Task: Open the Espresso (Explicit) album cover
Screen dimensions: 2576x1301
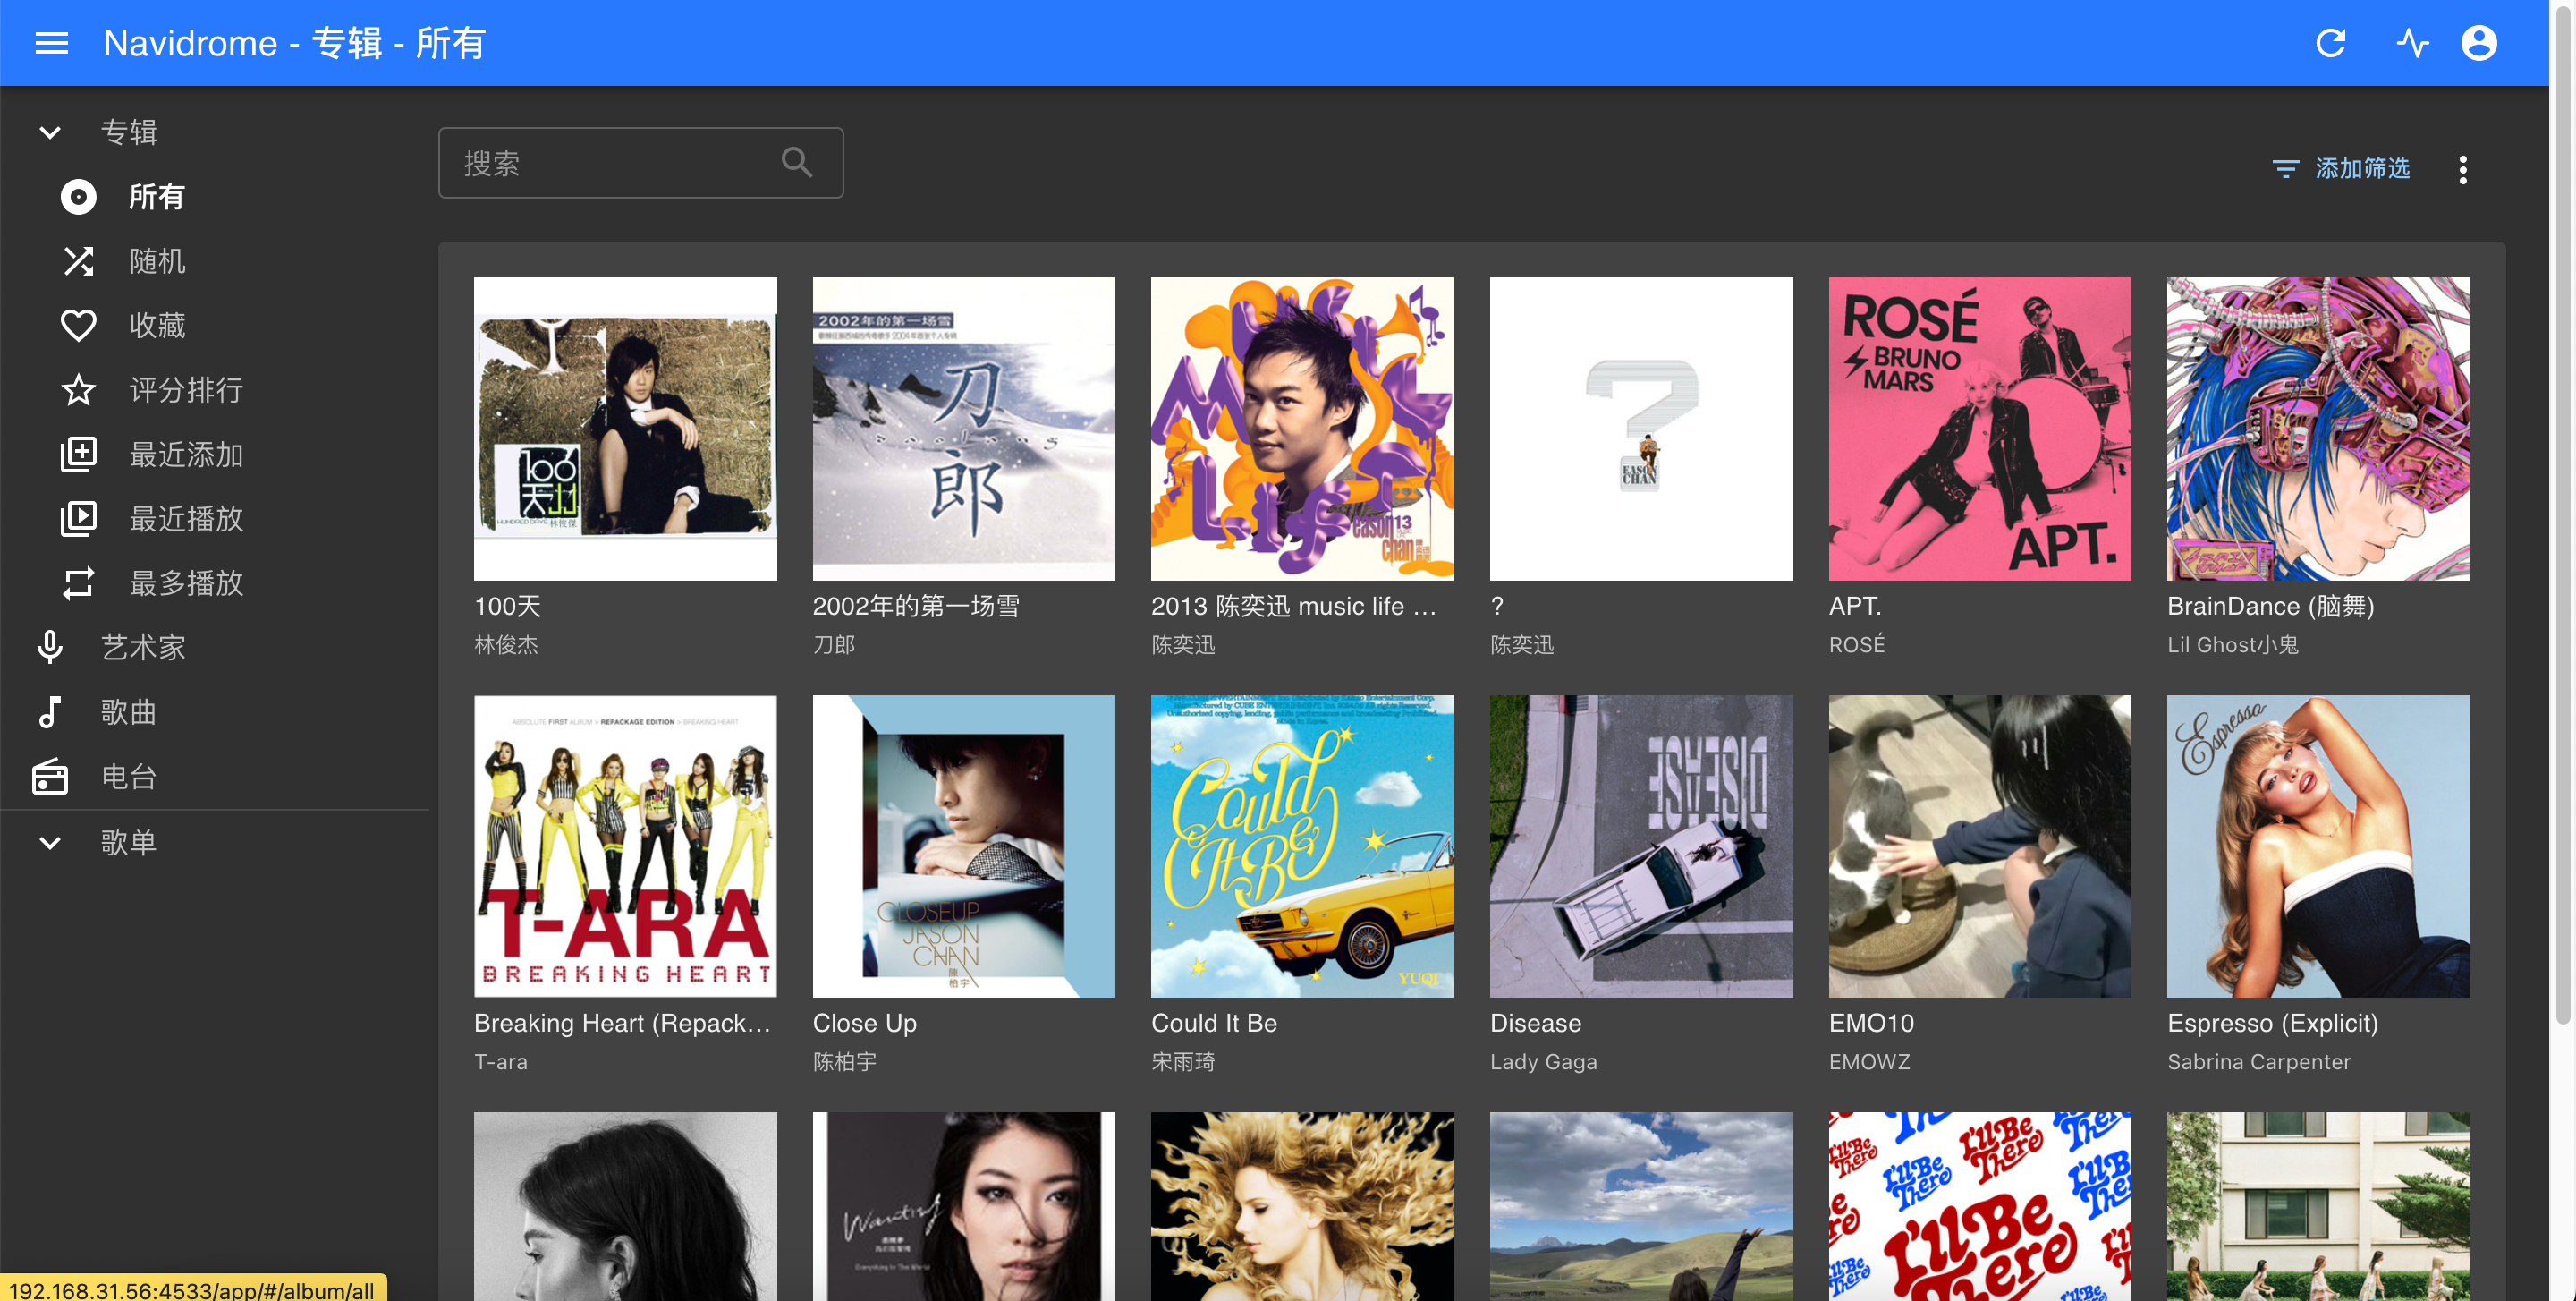Action: [x=2318, y=846]
